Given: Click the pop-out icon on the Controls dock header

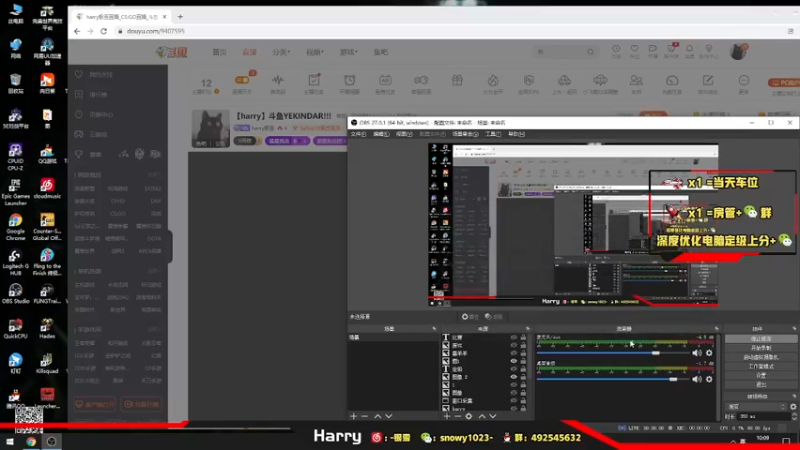Looking at the screenshot, I should [x=794, y=329].
